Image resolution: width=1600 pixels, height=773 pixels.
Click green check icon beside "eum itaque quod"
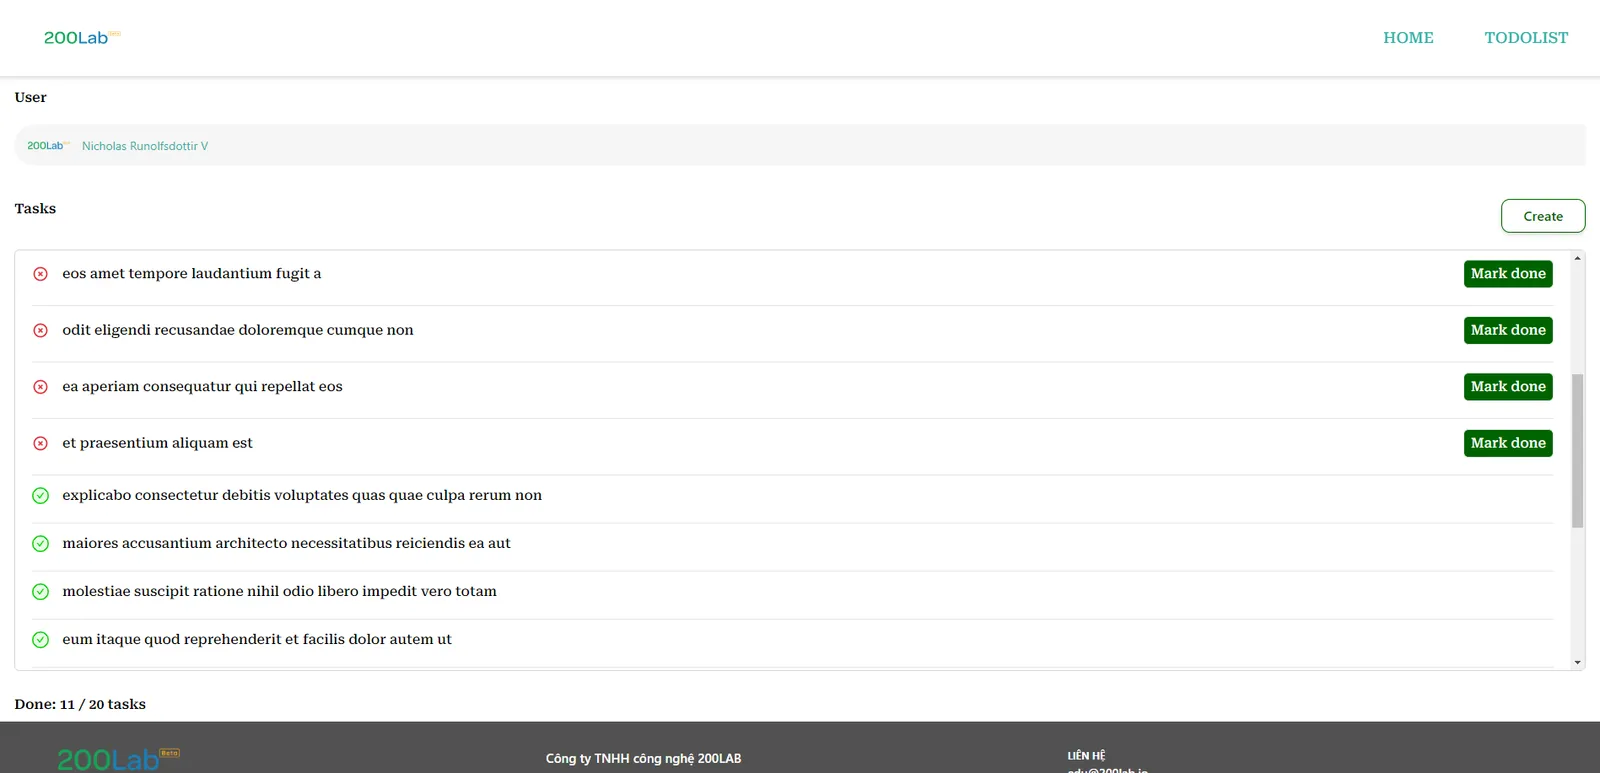41,639
